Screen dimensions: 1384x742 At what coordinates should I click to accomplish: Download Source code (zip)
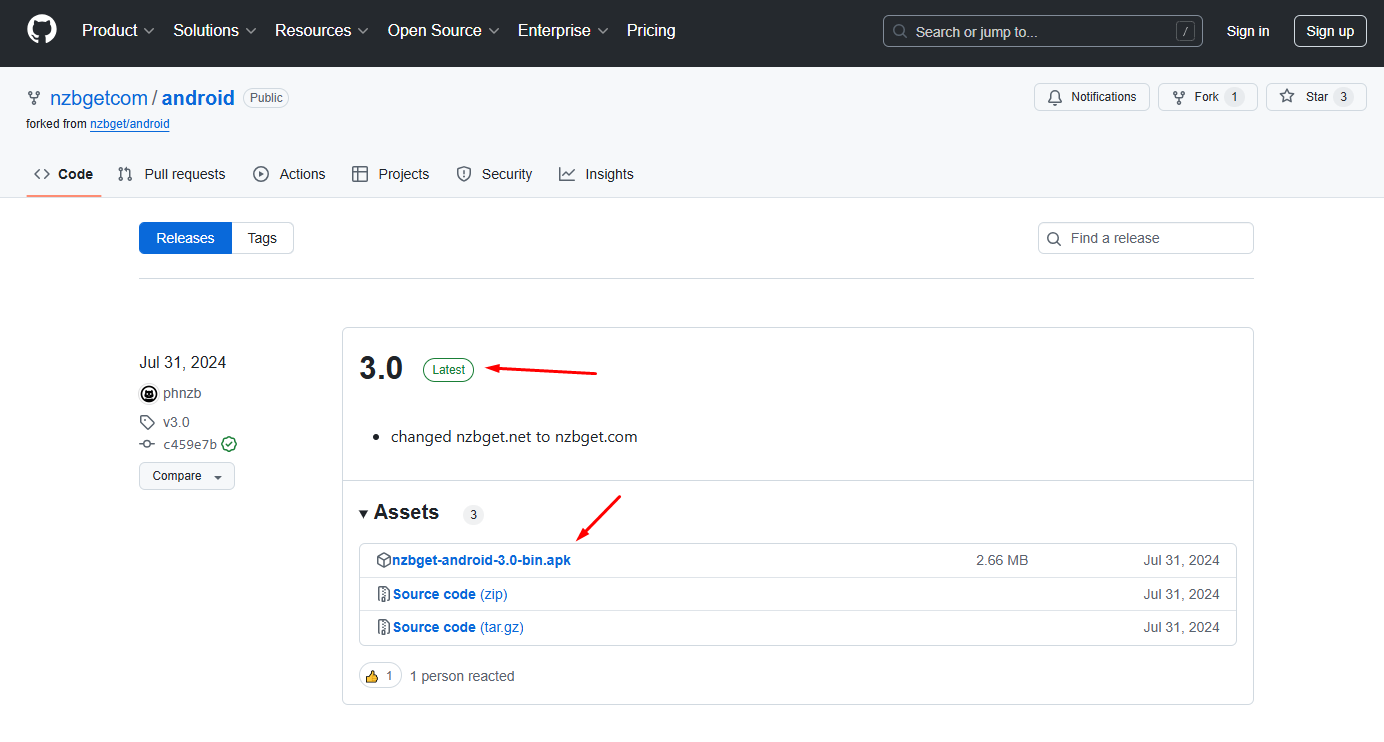click(450, 594)
